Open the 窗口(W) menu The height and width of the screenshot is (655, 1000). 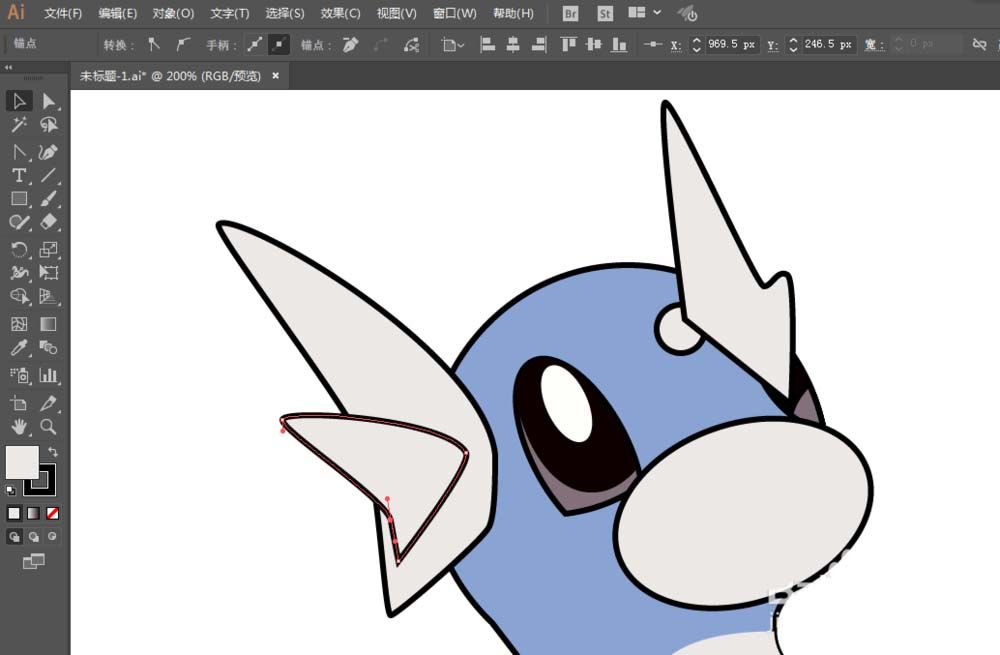click(454, 13)
